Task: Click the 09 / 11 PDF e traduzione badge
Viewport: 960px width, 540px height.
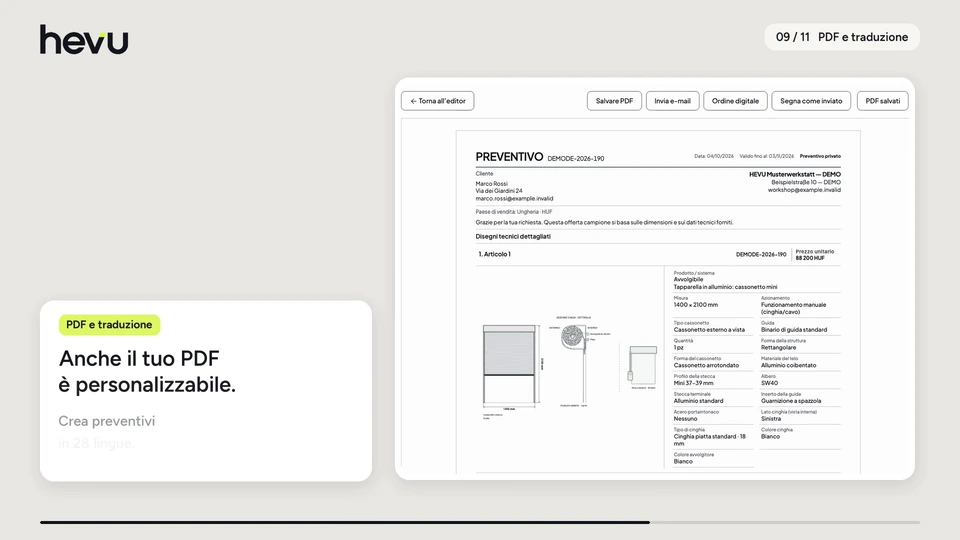Action: pyautogui.click(x=842, y=37)
